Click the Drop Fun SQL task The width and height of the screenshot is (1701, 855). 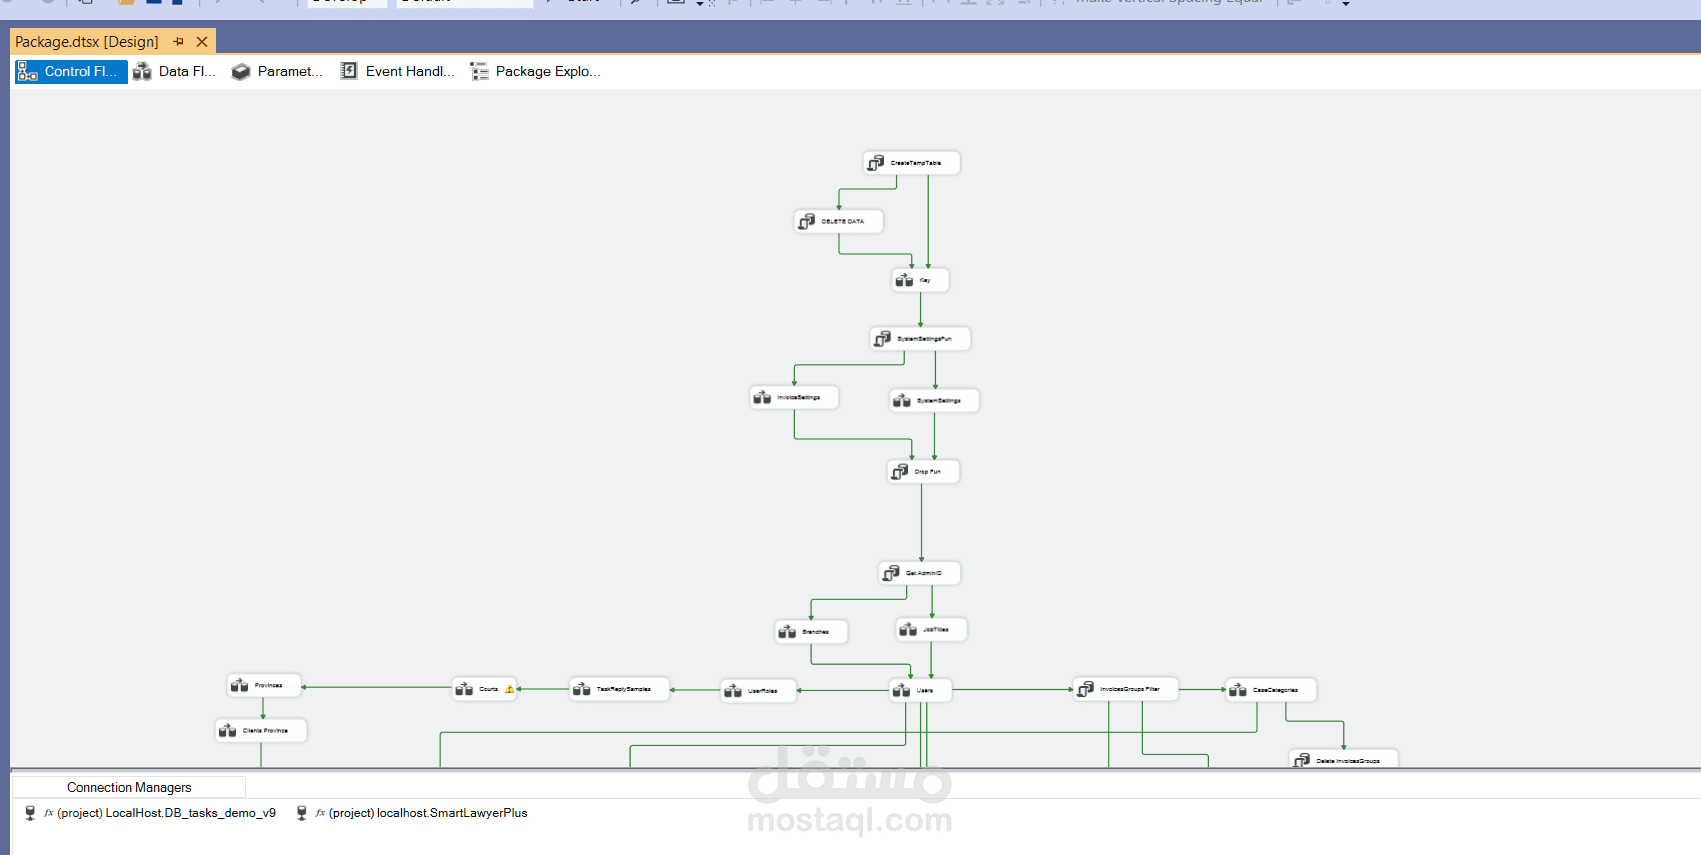[923, 472]
